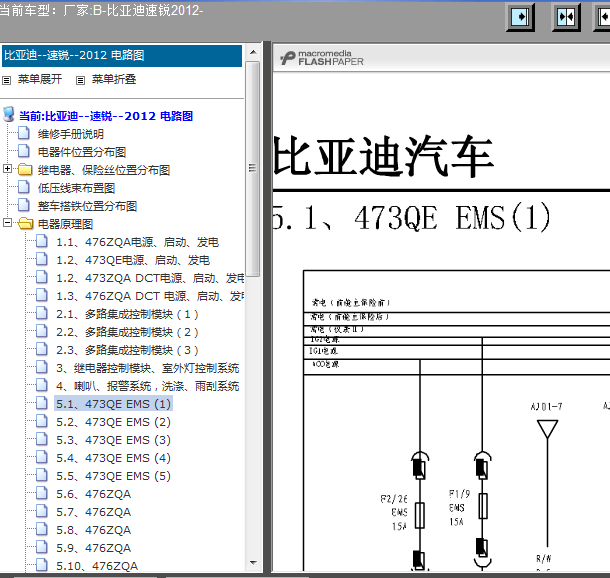Open 2.3、多路集成控制模块 (3)

127,350
